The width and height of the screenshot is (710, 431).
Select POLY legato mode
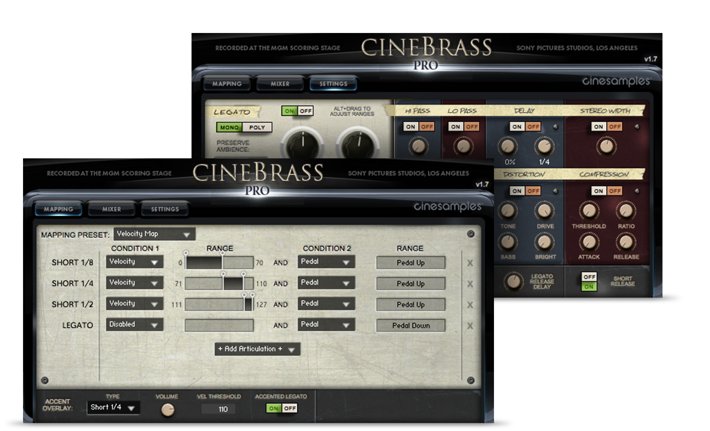(x=257, y=128)
